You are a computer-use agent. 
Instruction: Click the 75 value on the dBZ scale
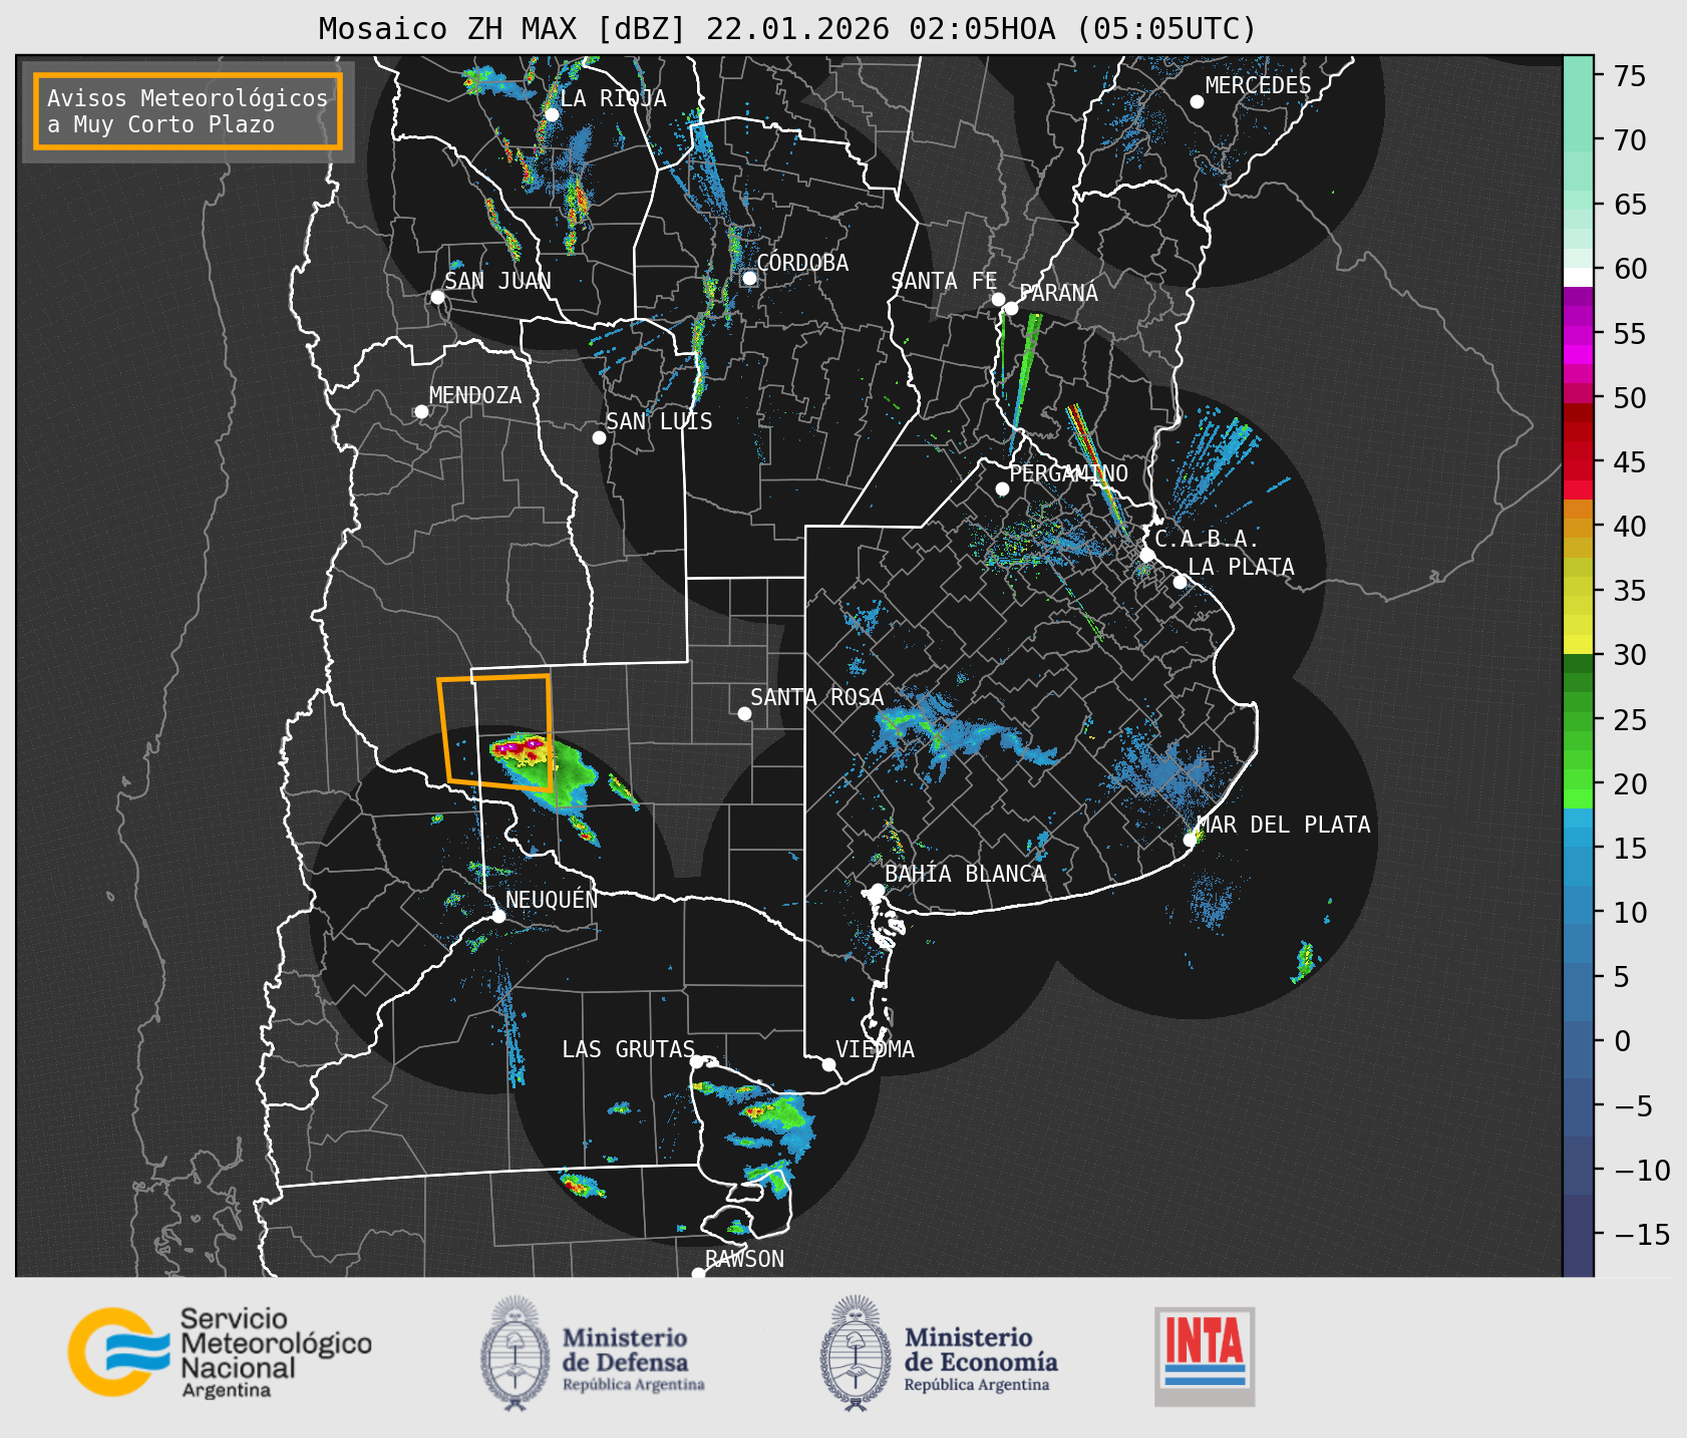(1628, 76)
